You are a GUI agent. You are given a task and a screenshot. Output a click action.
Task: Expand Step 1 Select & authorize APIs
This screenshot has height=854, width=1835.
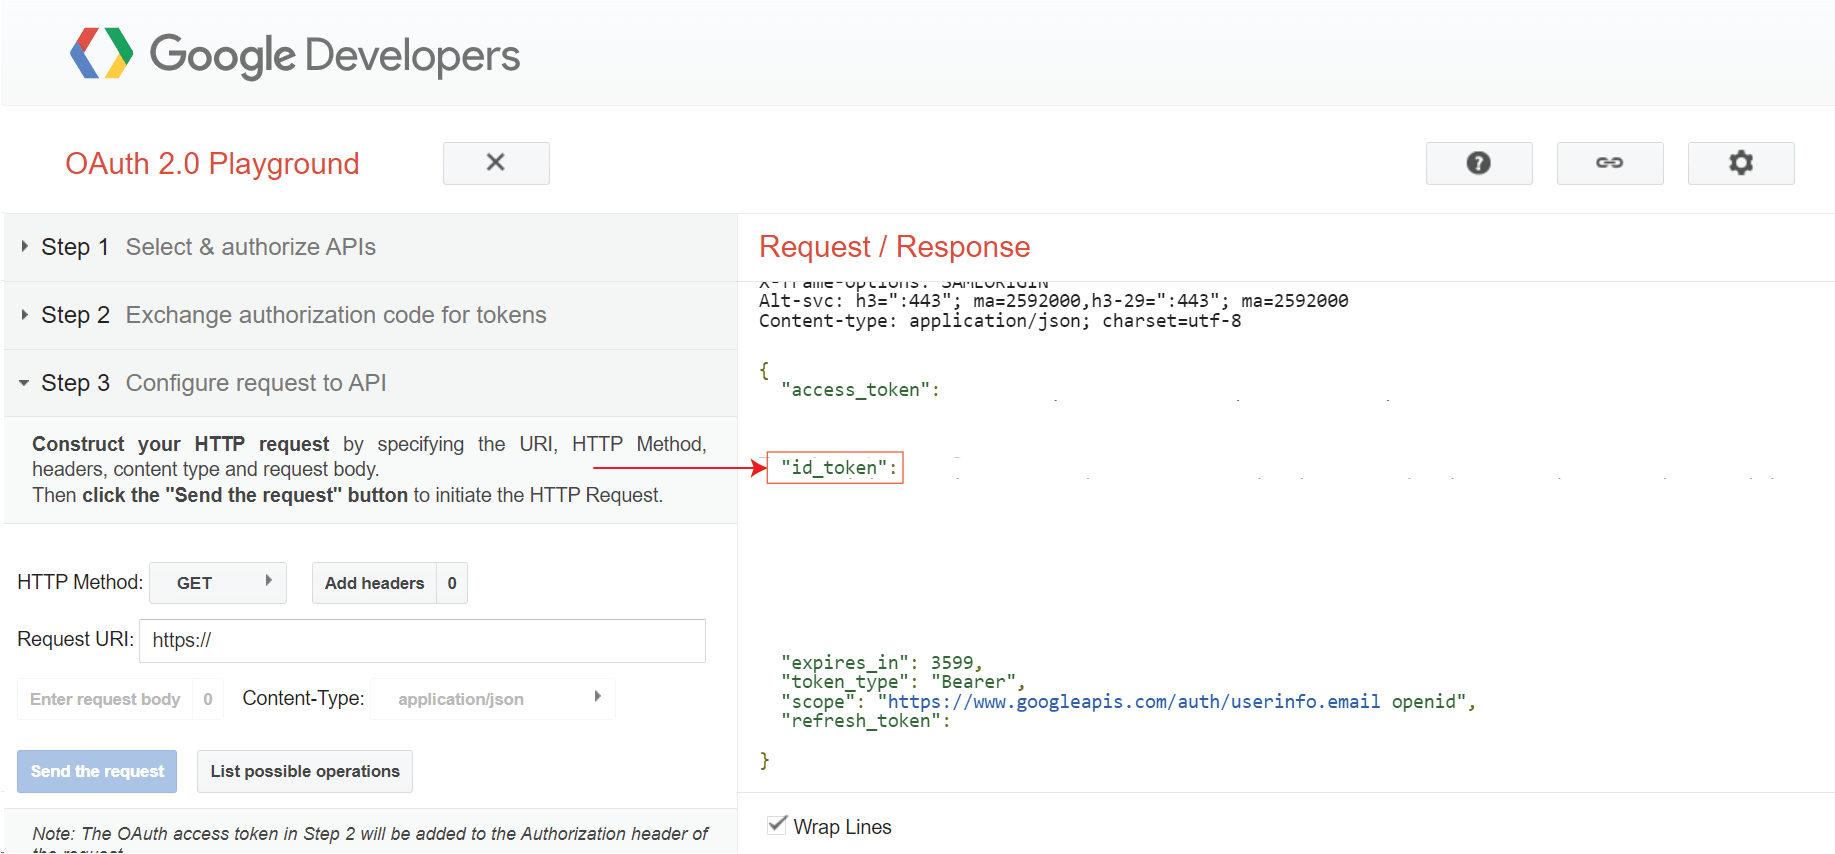(370, 247)
